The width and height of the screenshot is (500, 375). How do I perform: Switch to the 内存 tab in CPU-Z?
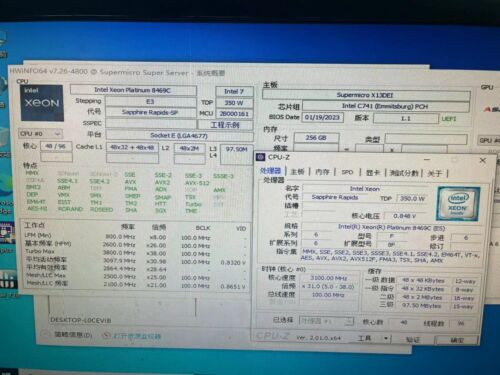pyautogui.click(x=322, y=172)
